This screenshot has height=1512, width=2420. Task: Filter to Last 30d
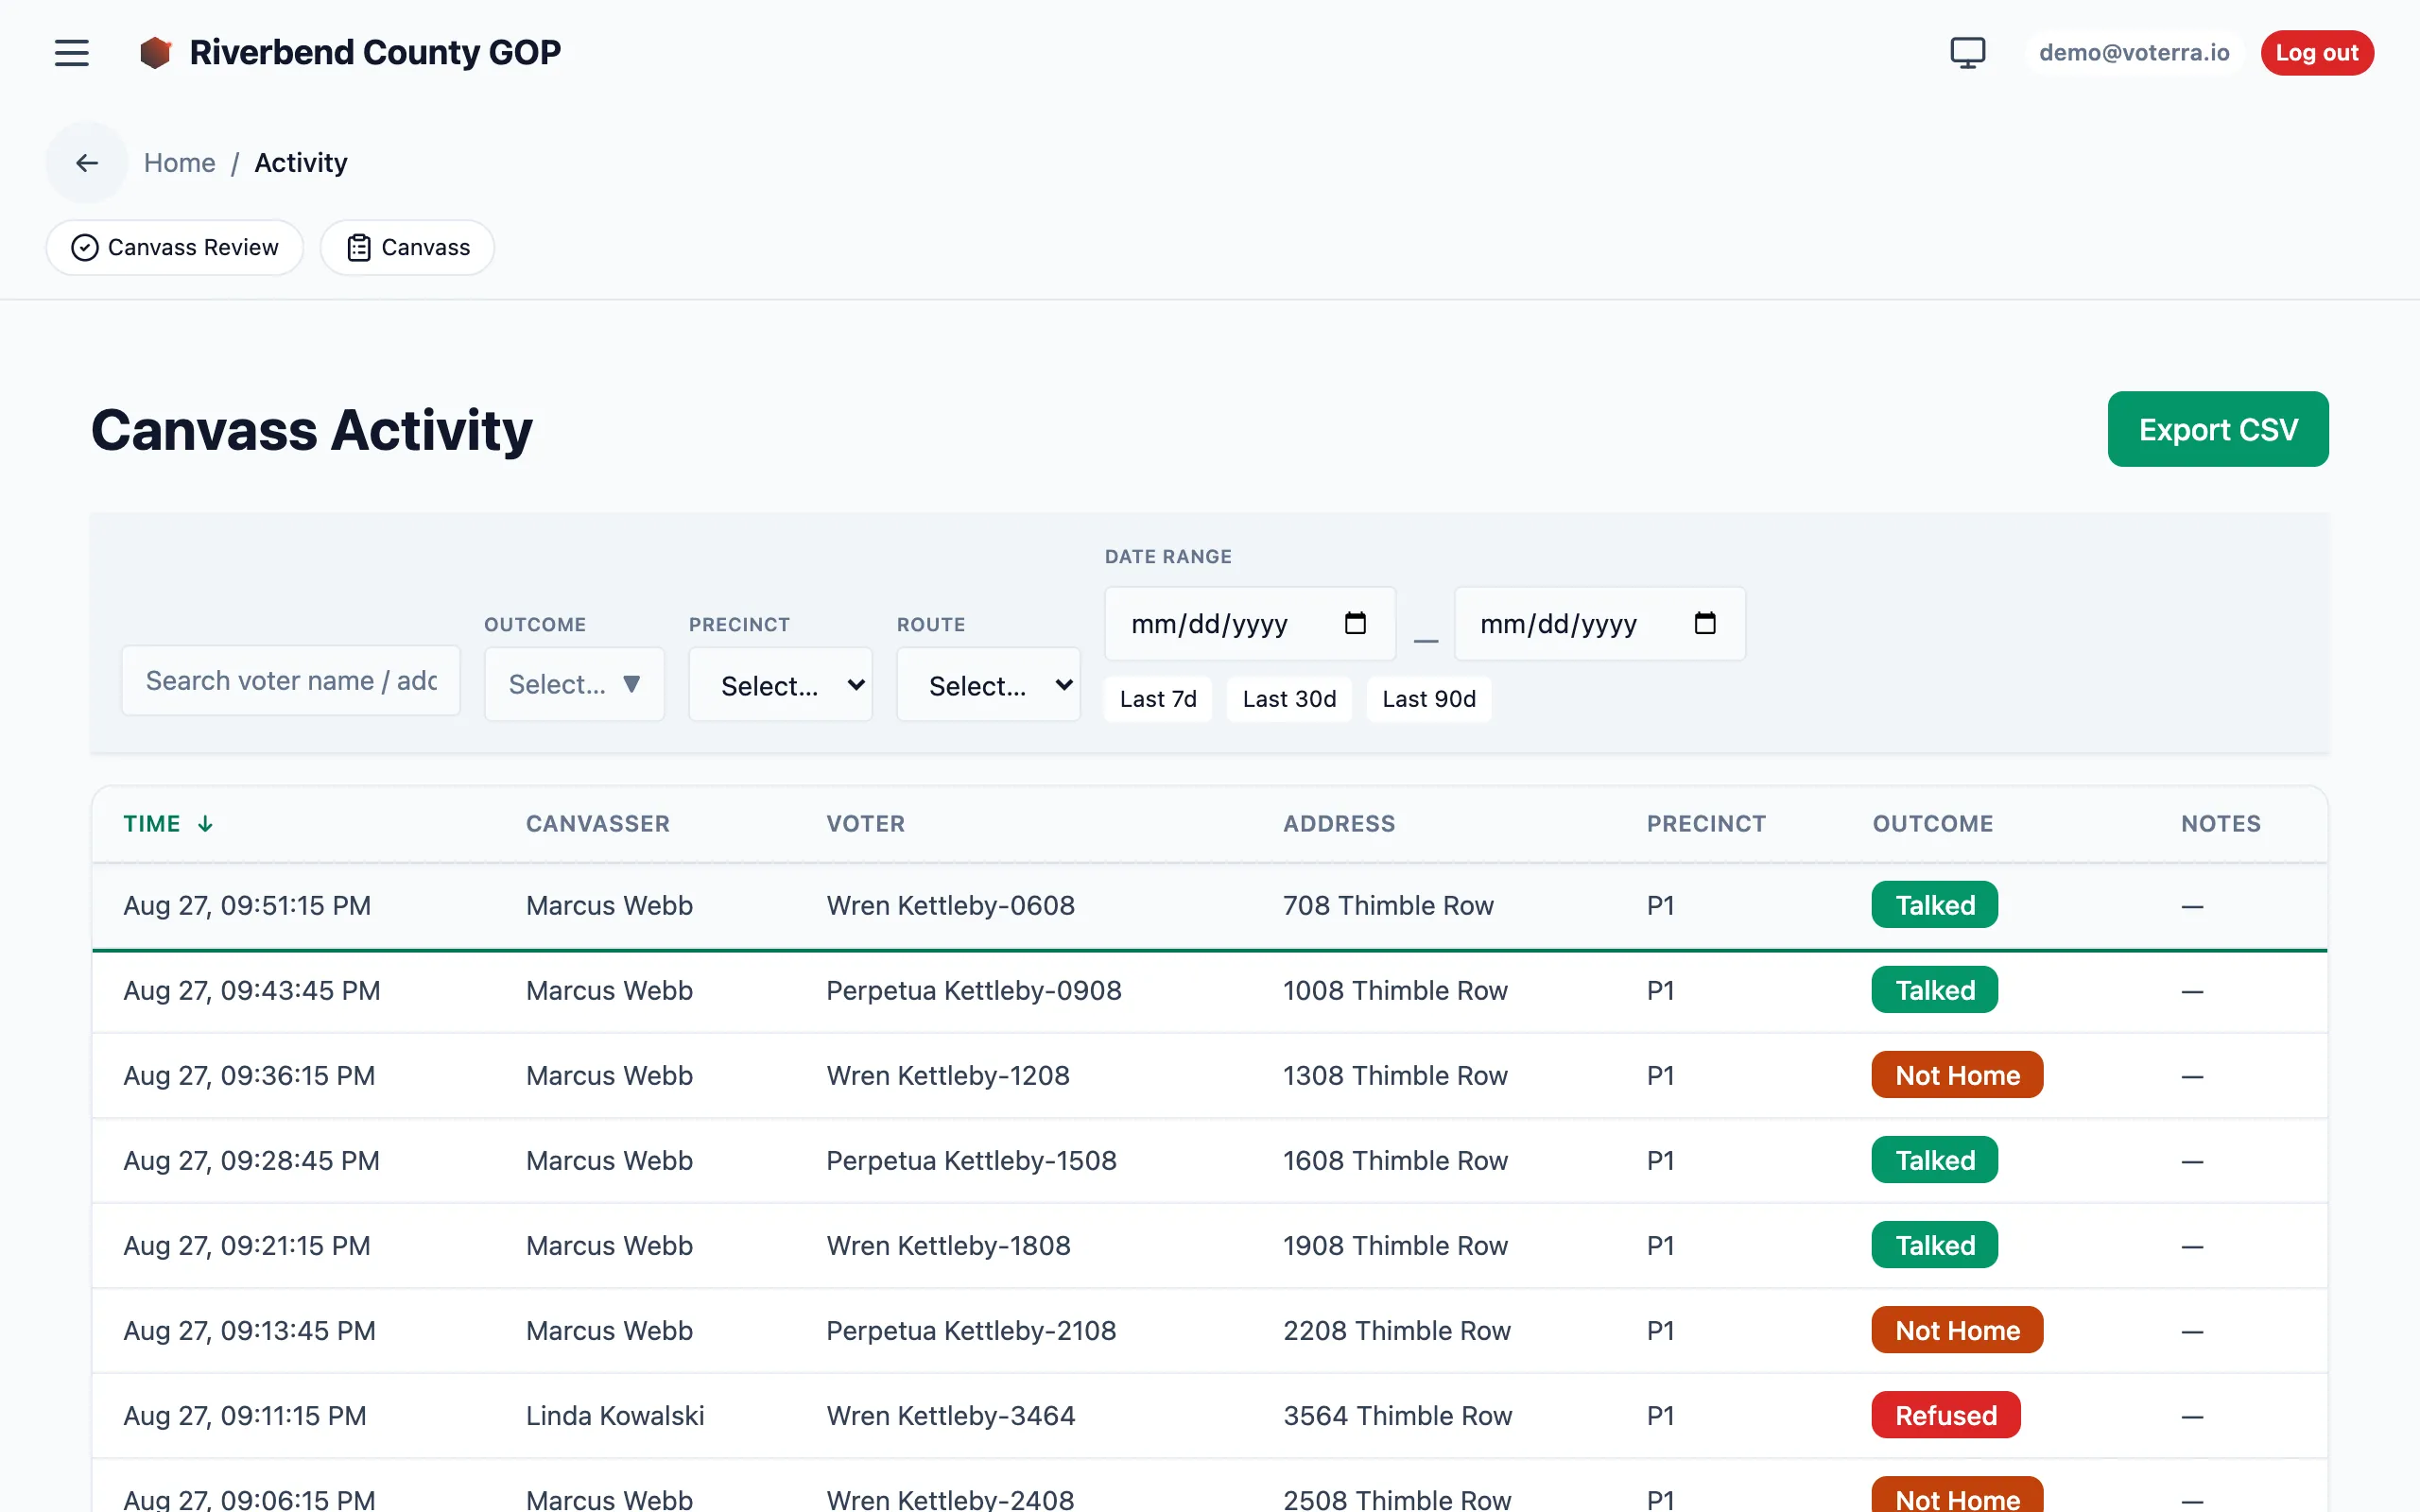(x=1289, y=699)
